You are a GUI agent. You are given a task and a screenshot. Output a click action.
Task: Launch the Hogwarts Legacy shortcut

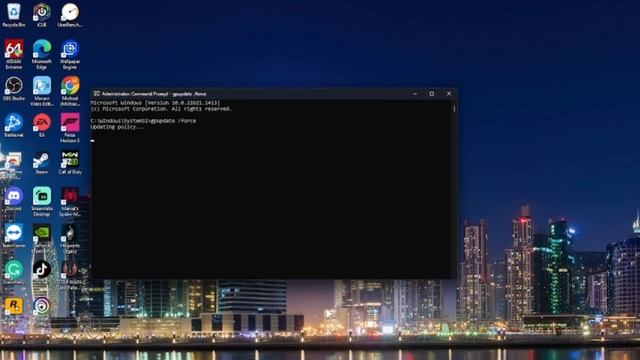[x=70, y=238]
